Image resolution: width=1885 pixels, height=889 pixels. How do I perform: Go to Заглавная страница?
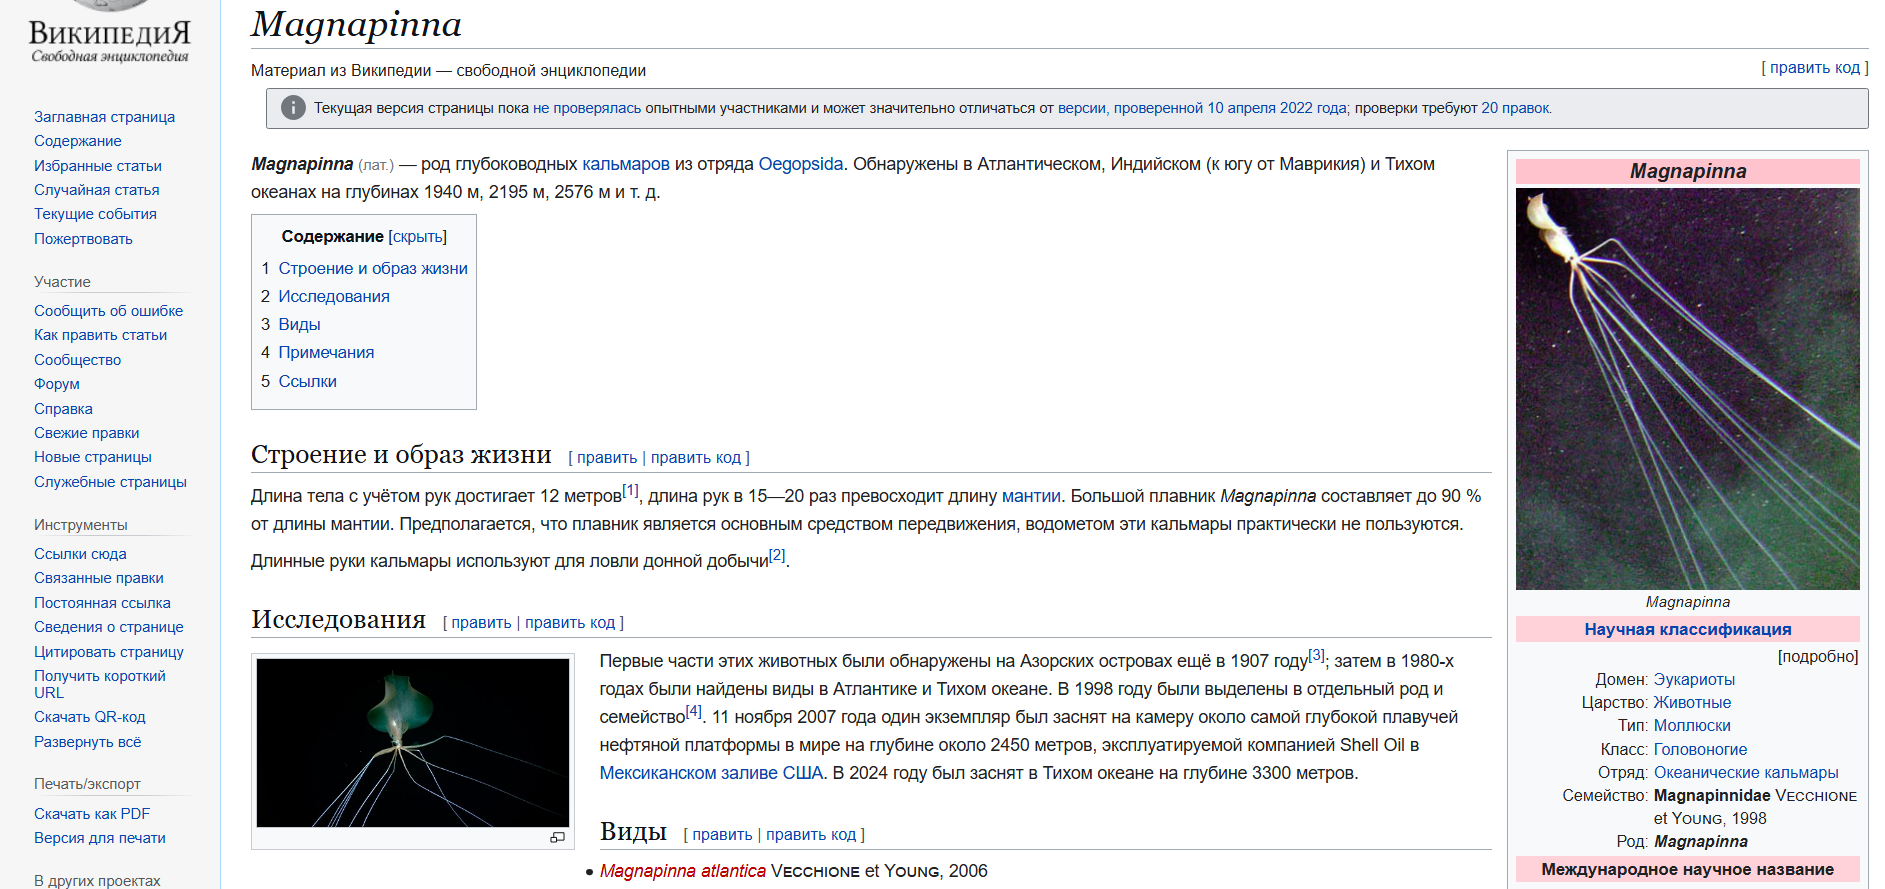point(104,117)
